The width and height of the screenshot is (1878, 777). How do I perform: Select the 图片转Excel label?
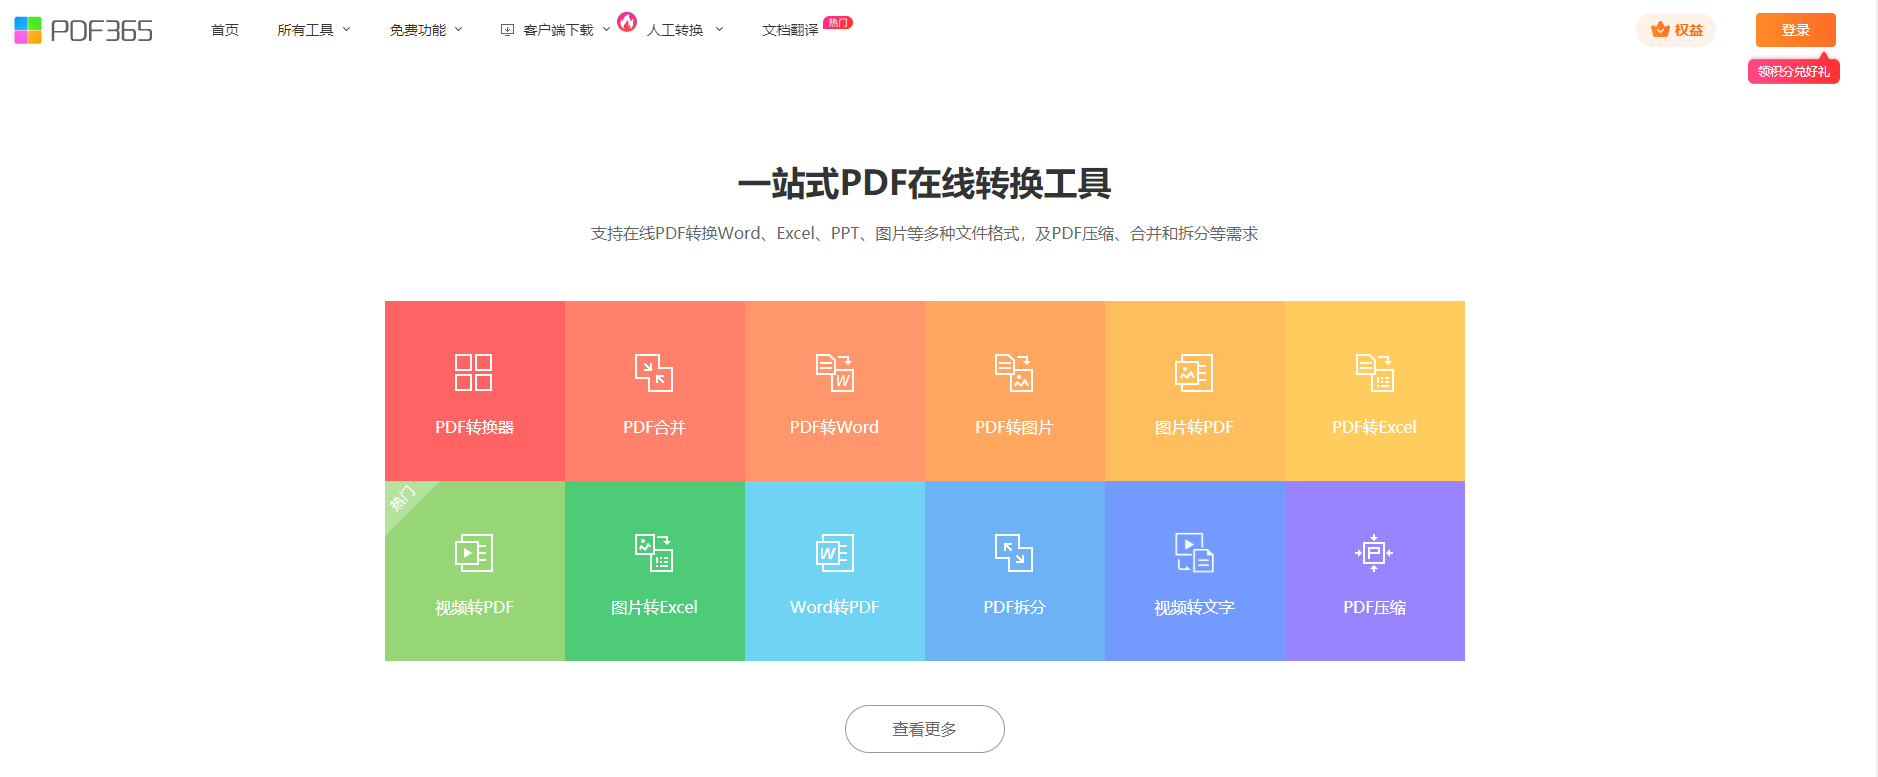coord(654,607)
